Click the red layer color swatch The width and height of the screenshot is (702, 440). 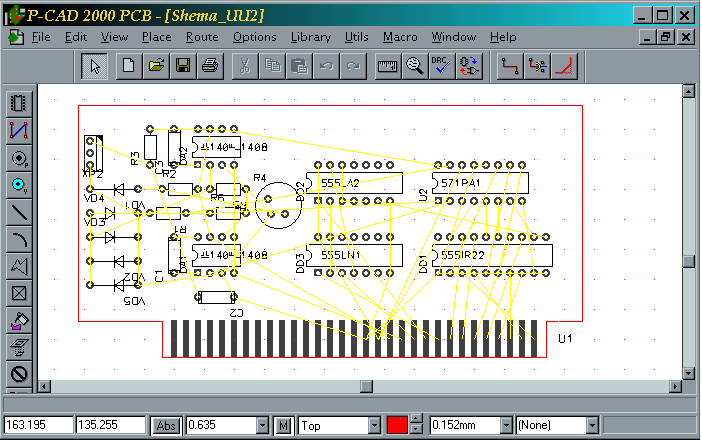click(397, 425)
